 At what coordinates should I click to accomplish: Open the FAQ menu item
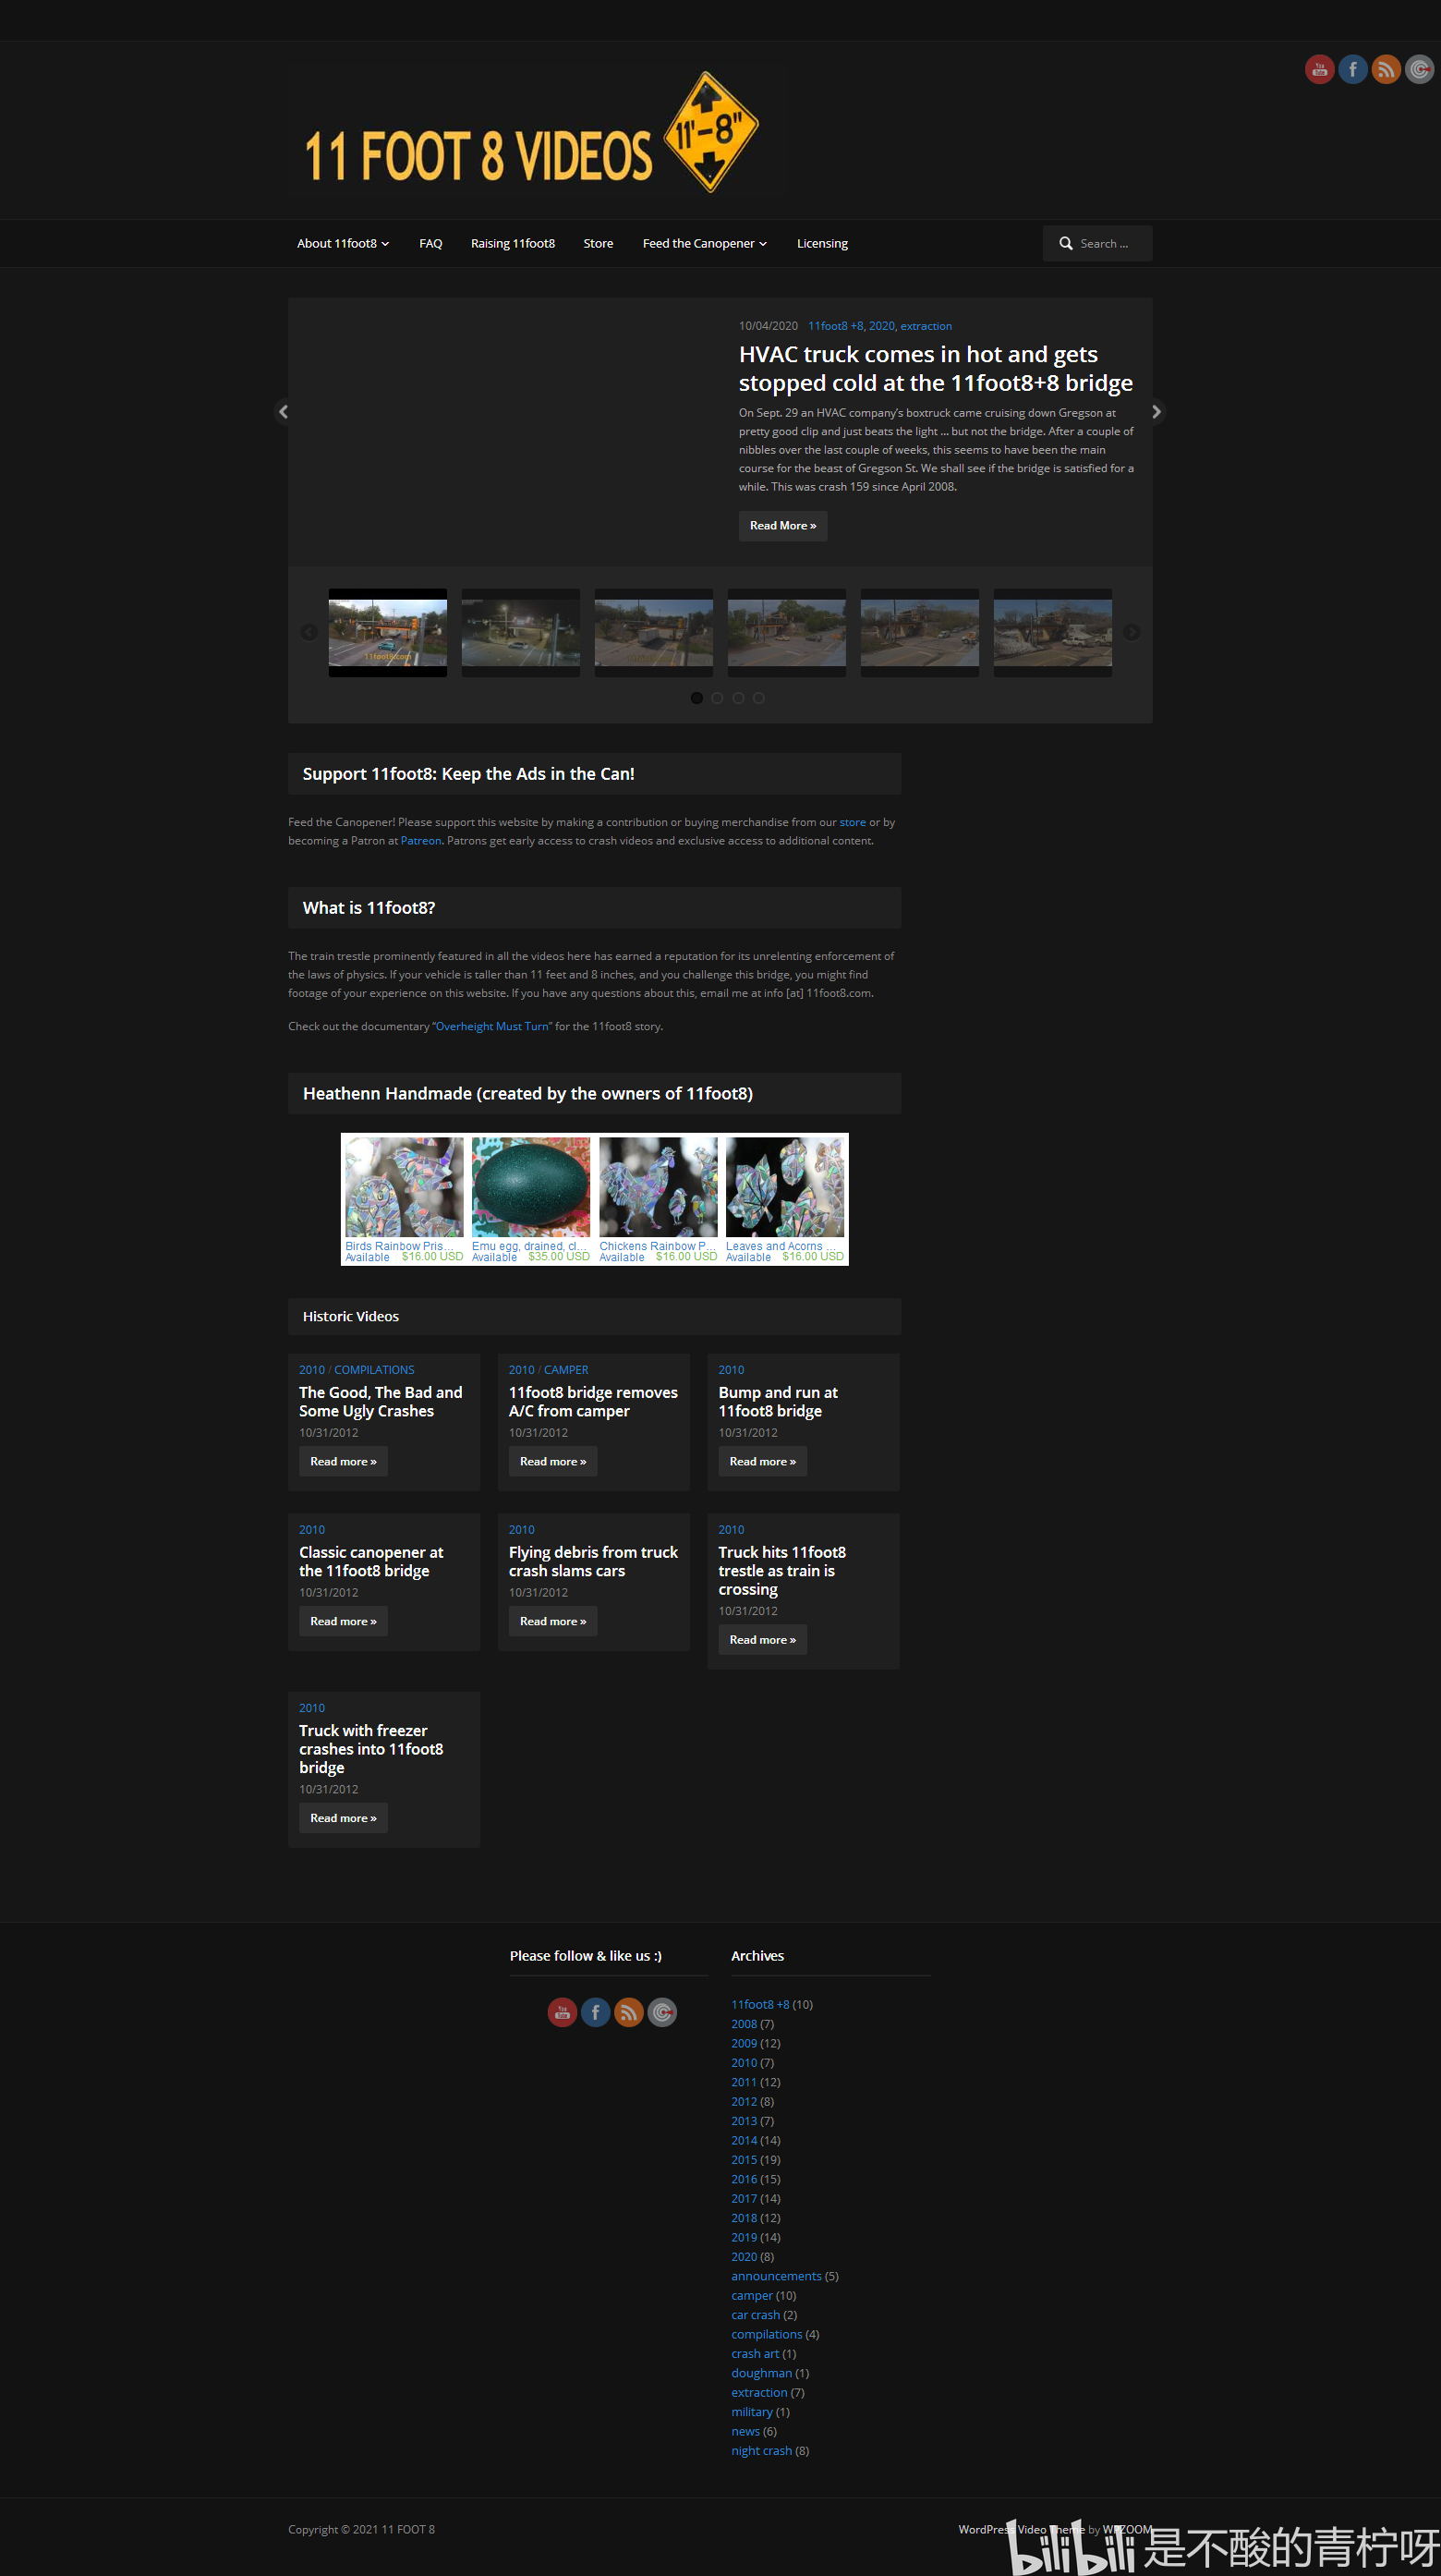point(431,243)
